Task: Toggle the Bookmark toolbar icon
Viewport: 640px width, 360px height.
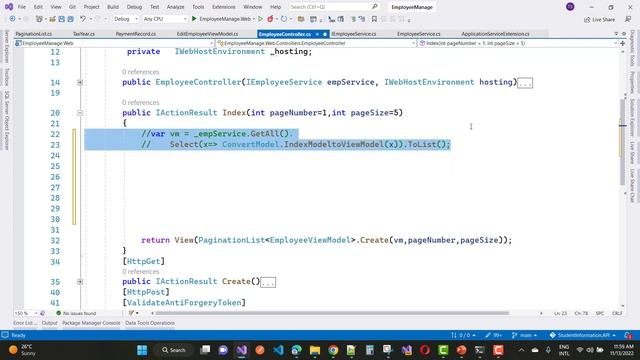Action: pyautogui.click(x=374, y=19)
